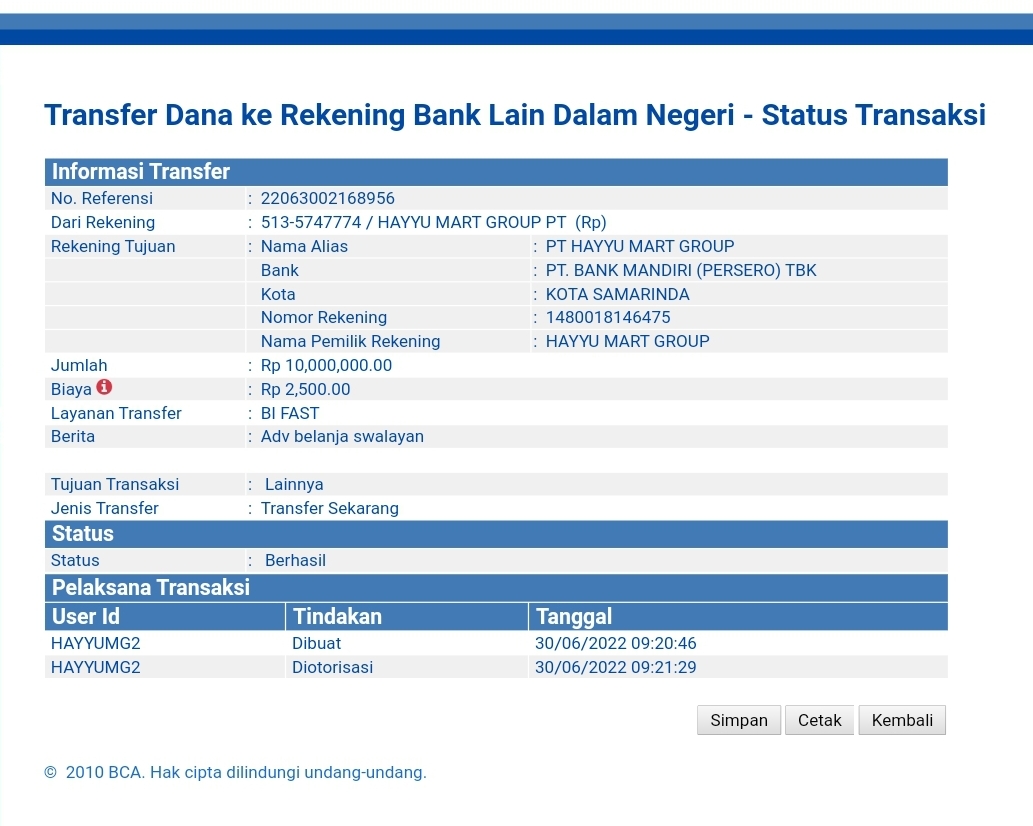Click the Rp 10,000,000.00 amount
This screenshot has width=1033, height=826.
tap(326, 365)
